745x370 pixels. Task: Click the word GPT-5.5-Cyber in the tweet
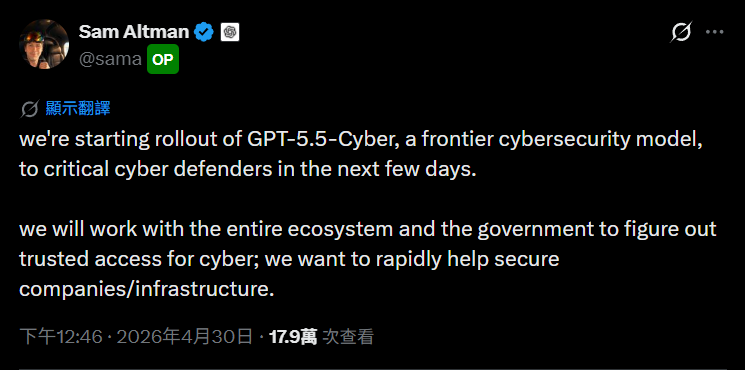point(322,142)
